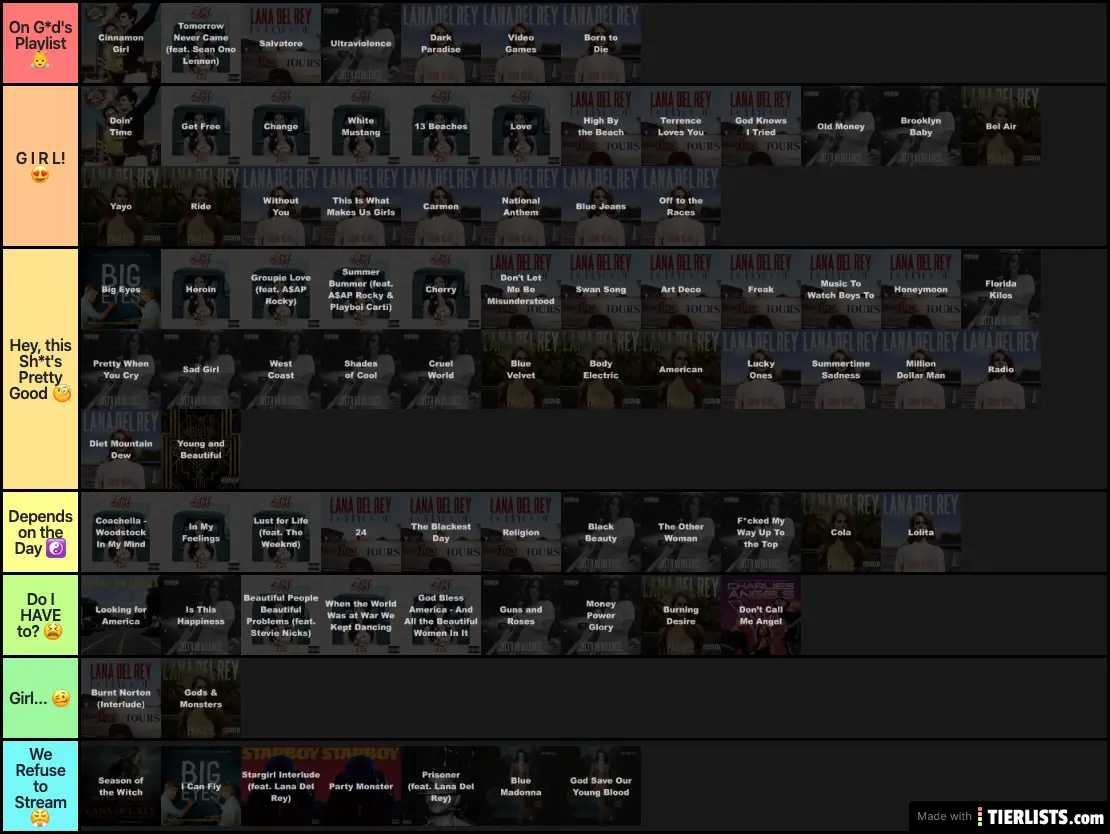Select the "Depends on the Day" label

click(40, 532)
